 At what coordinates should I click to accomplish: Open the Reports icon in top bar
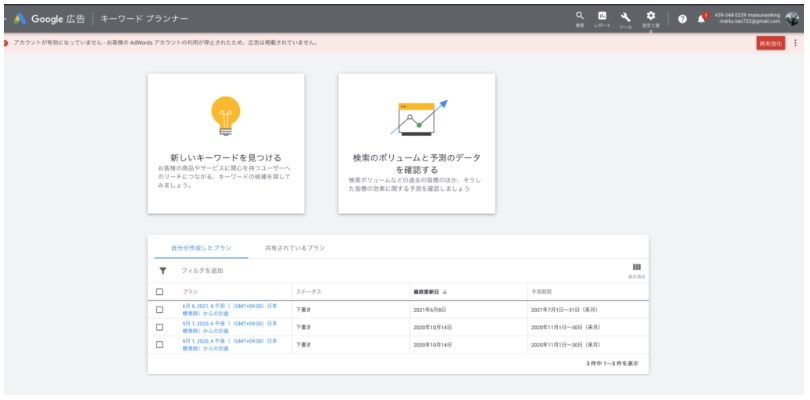click(x=602, y=17)
